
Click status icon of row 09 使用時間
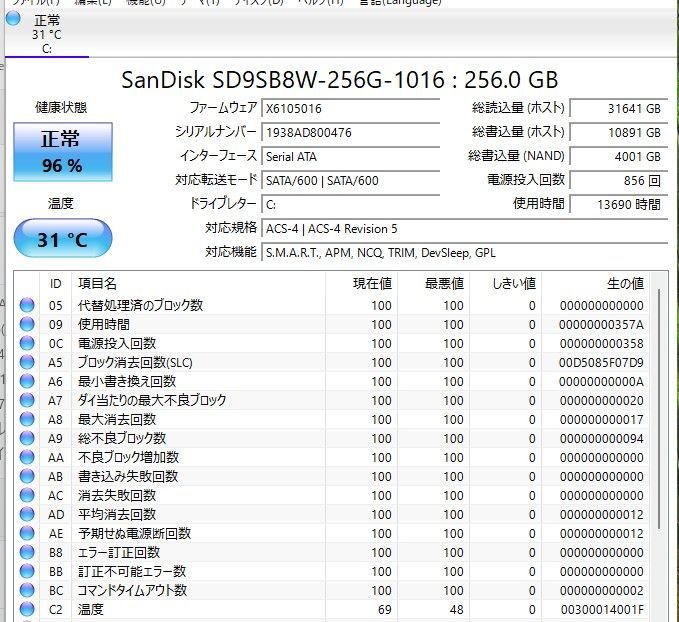coord(27,324)
